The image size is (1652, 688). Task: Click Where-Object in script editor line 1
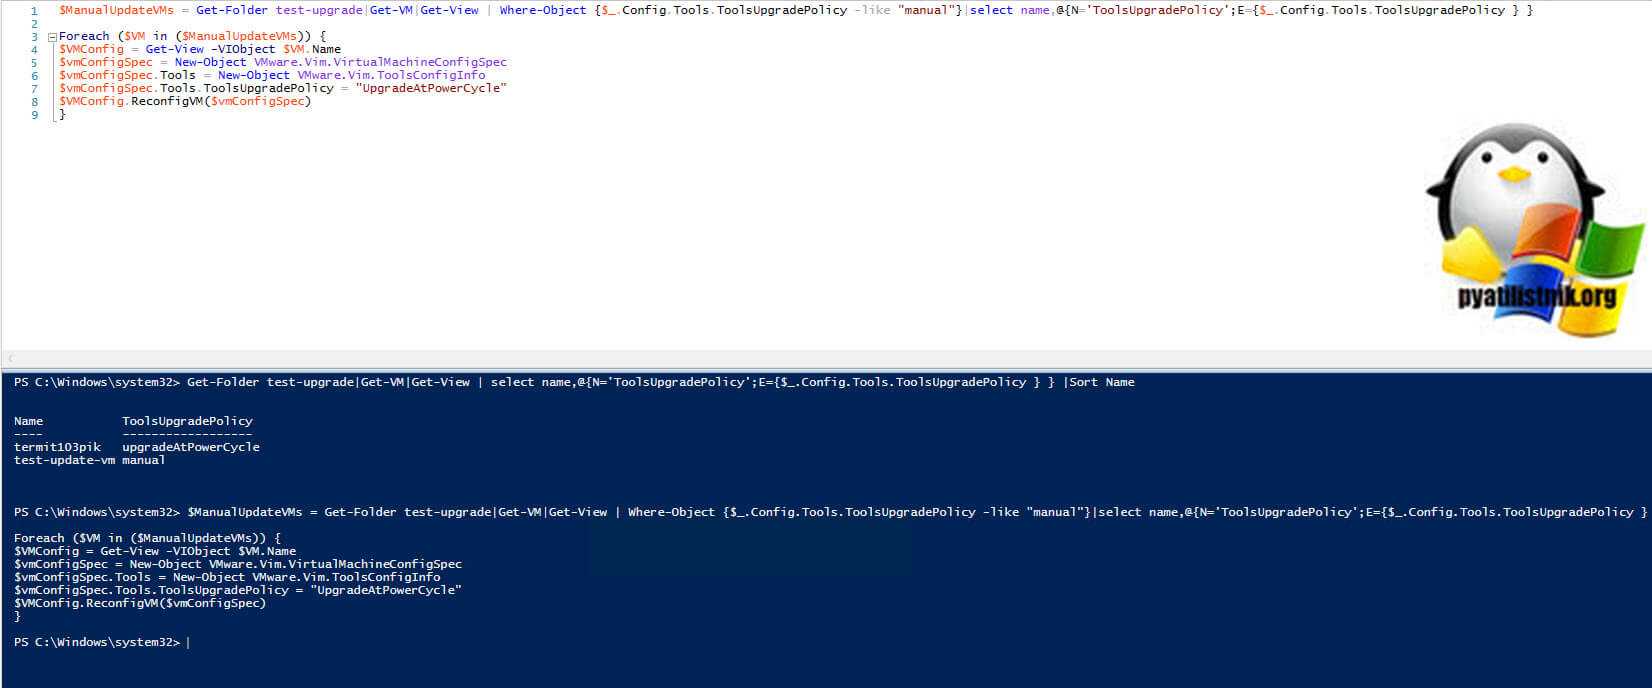click(x=543, y=10)
